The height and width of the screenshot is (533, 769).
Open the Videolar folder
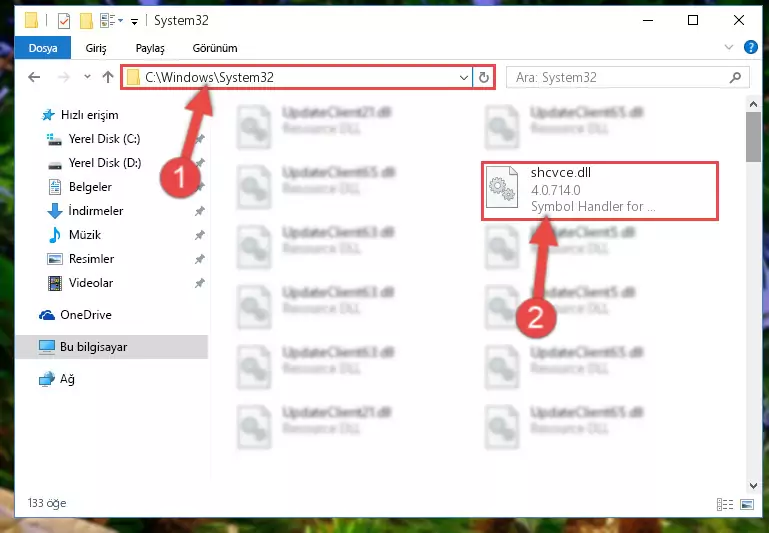91,283
